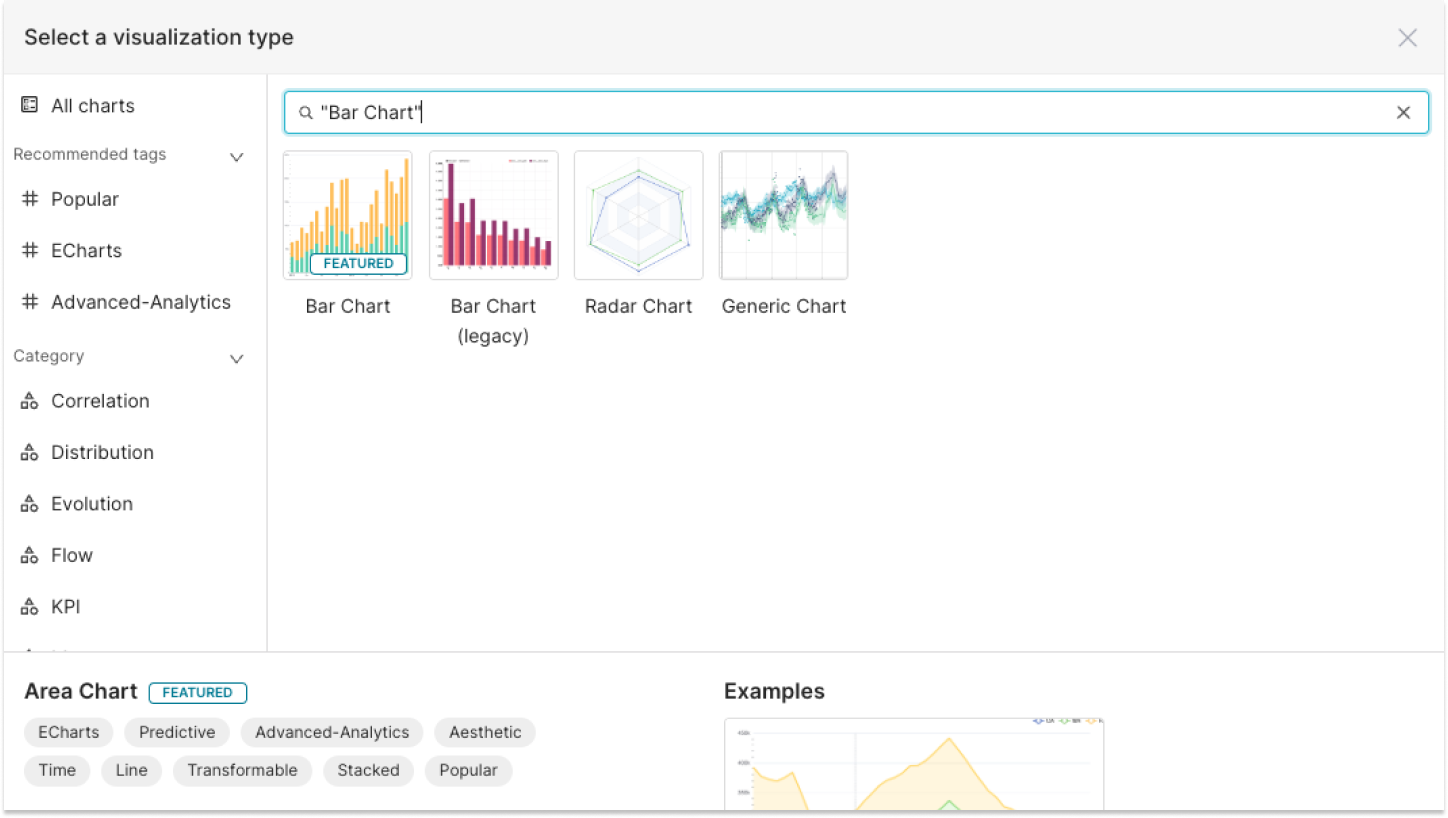Click the All charts grid icon
The image size is (1448, 818).
(29, 105)
